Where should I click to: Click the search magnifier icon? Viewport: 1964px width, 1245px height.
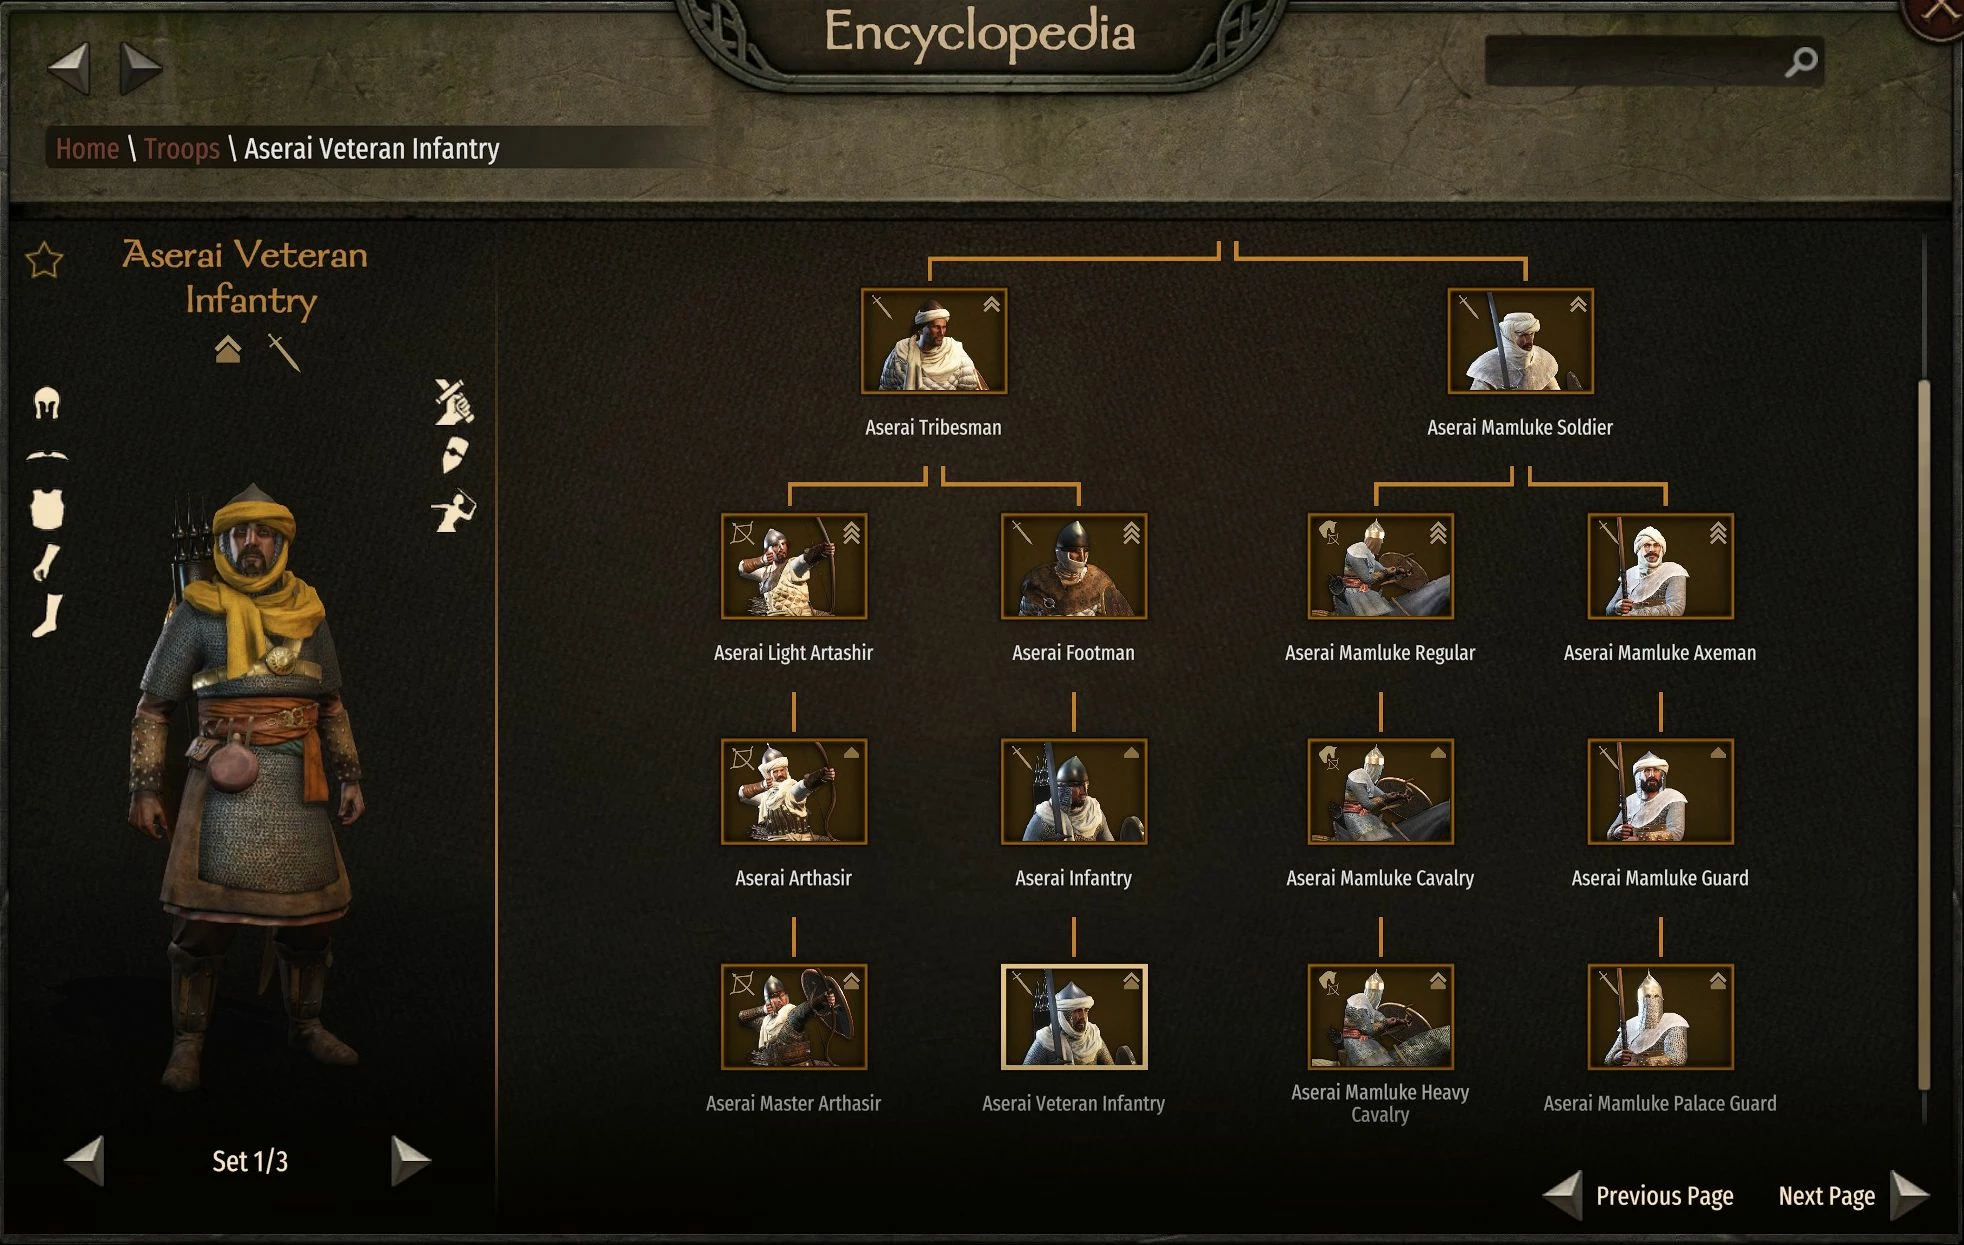pyautogui.click(x=1800, y=62)
